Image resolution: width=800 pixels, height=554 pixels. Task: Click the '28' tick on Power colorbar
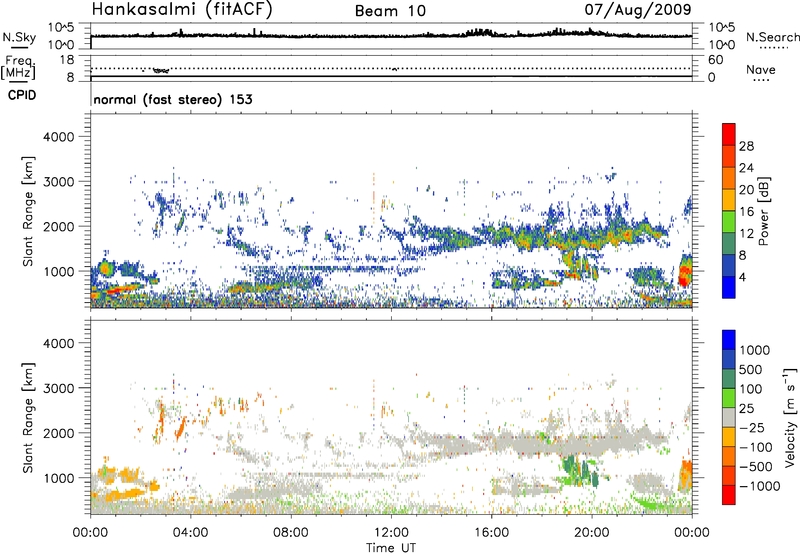(746, 146)
